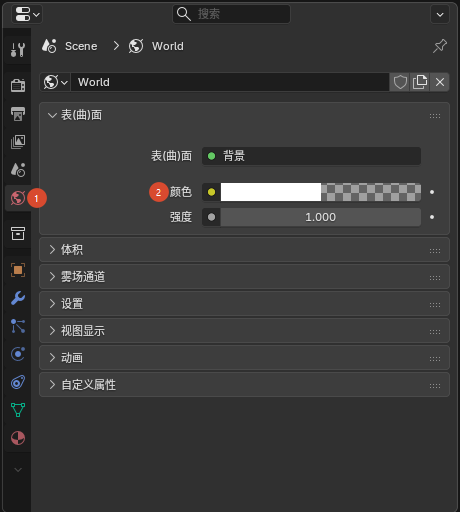Open the Material properties tab icon
Image resolution: width=460 pixels, height=512 pixels.
(18, 438)
